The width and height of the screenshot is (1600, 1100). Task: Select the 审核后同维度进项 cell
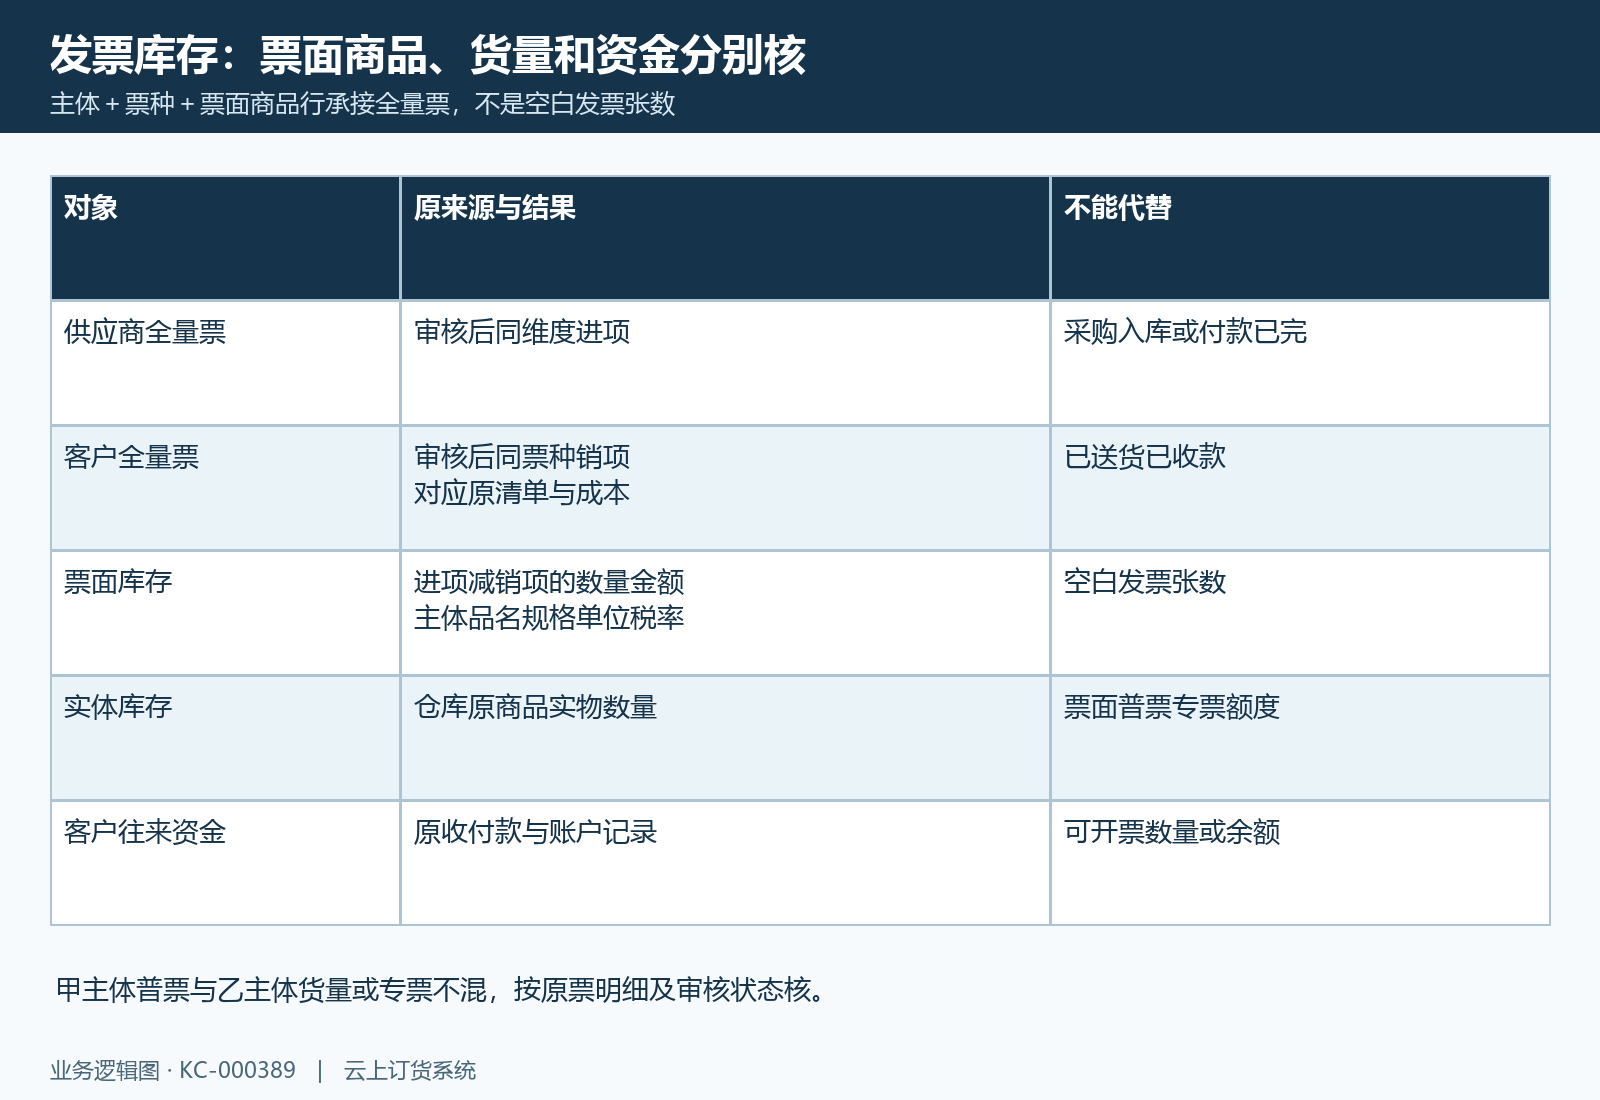pos(725,363)
